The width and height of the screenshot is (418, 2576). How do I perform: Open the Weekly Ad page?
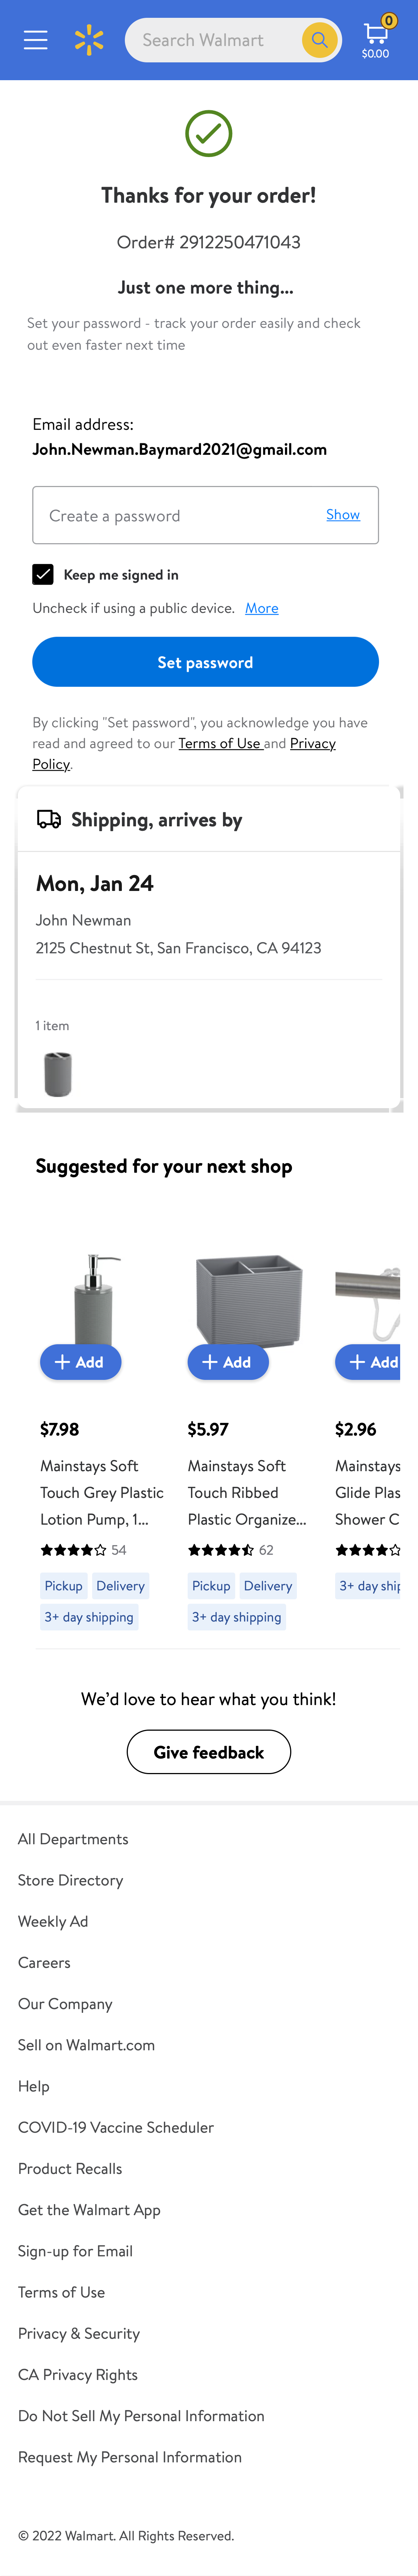pos(53,1921)
